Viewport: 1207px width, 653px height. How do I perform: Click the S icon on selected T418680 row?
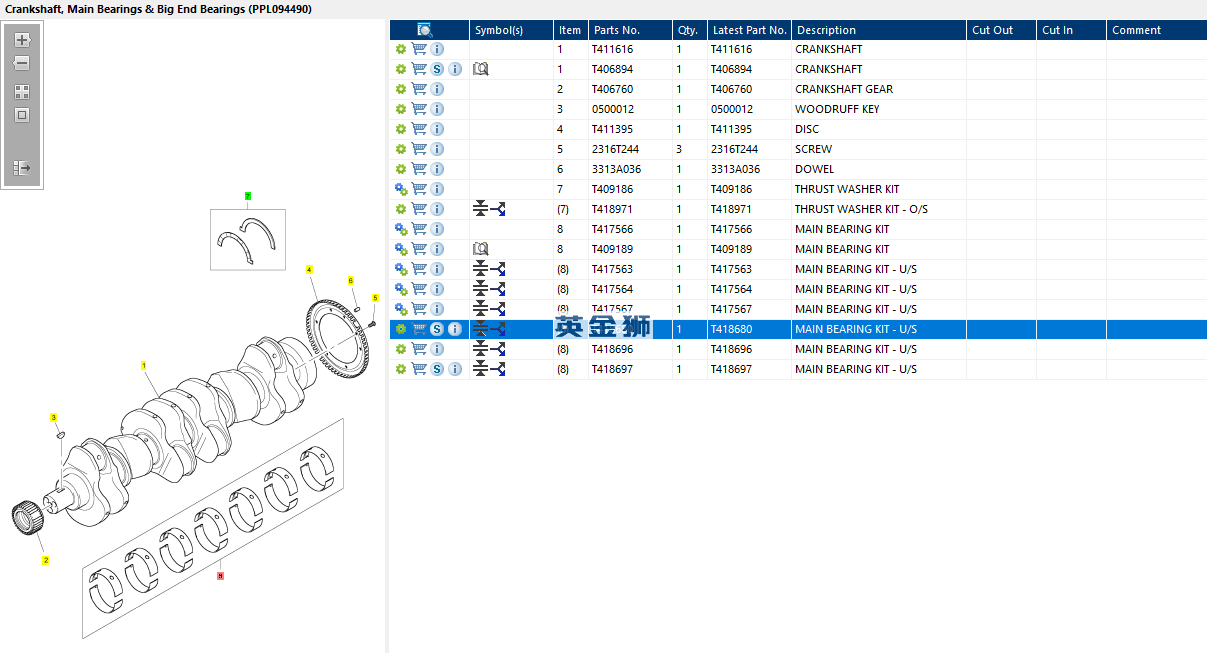tap(437, 329)
